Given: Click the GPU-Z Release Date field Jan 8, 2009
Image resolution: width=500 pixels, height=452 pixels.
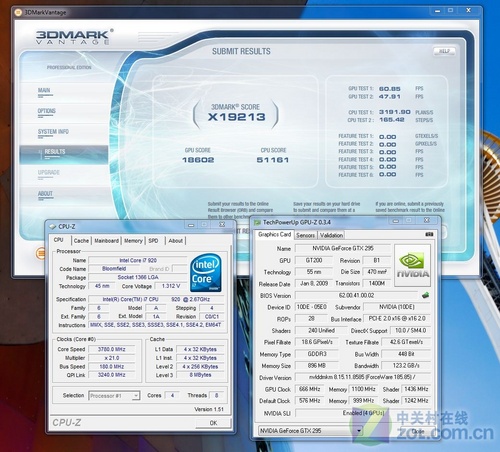Looking at the screenshot, I should pyautogui.click(x=314, y=284).
